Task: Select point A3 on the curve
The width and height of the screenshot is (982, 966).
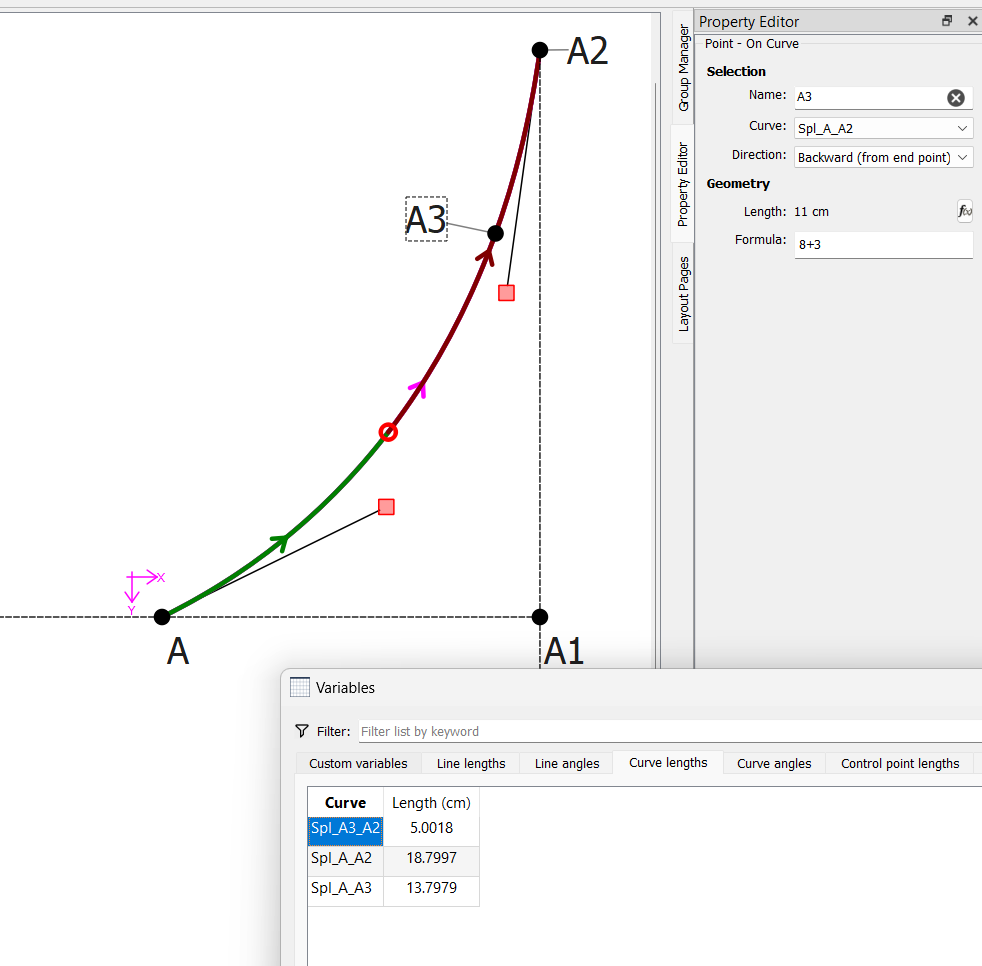Action: coord(495,234)
